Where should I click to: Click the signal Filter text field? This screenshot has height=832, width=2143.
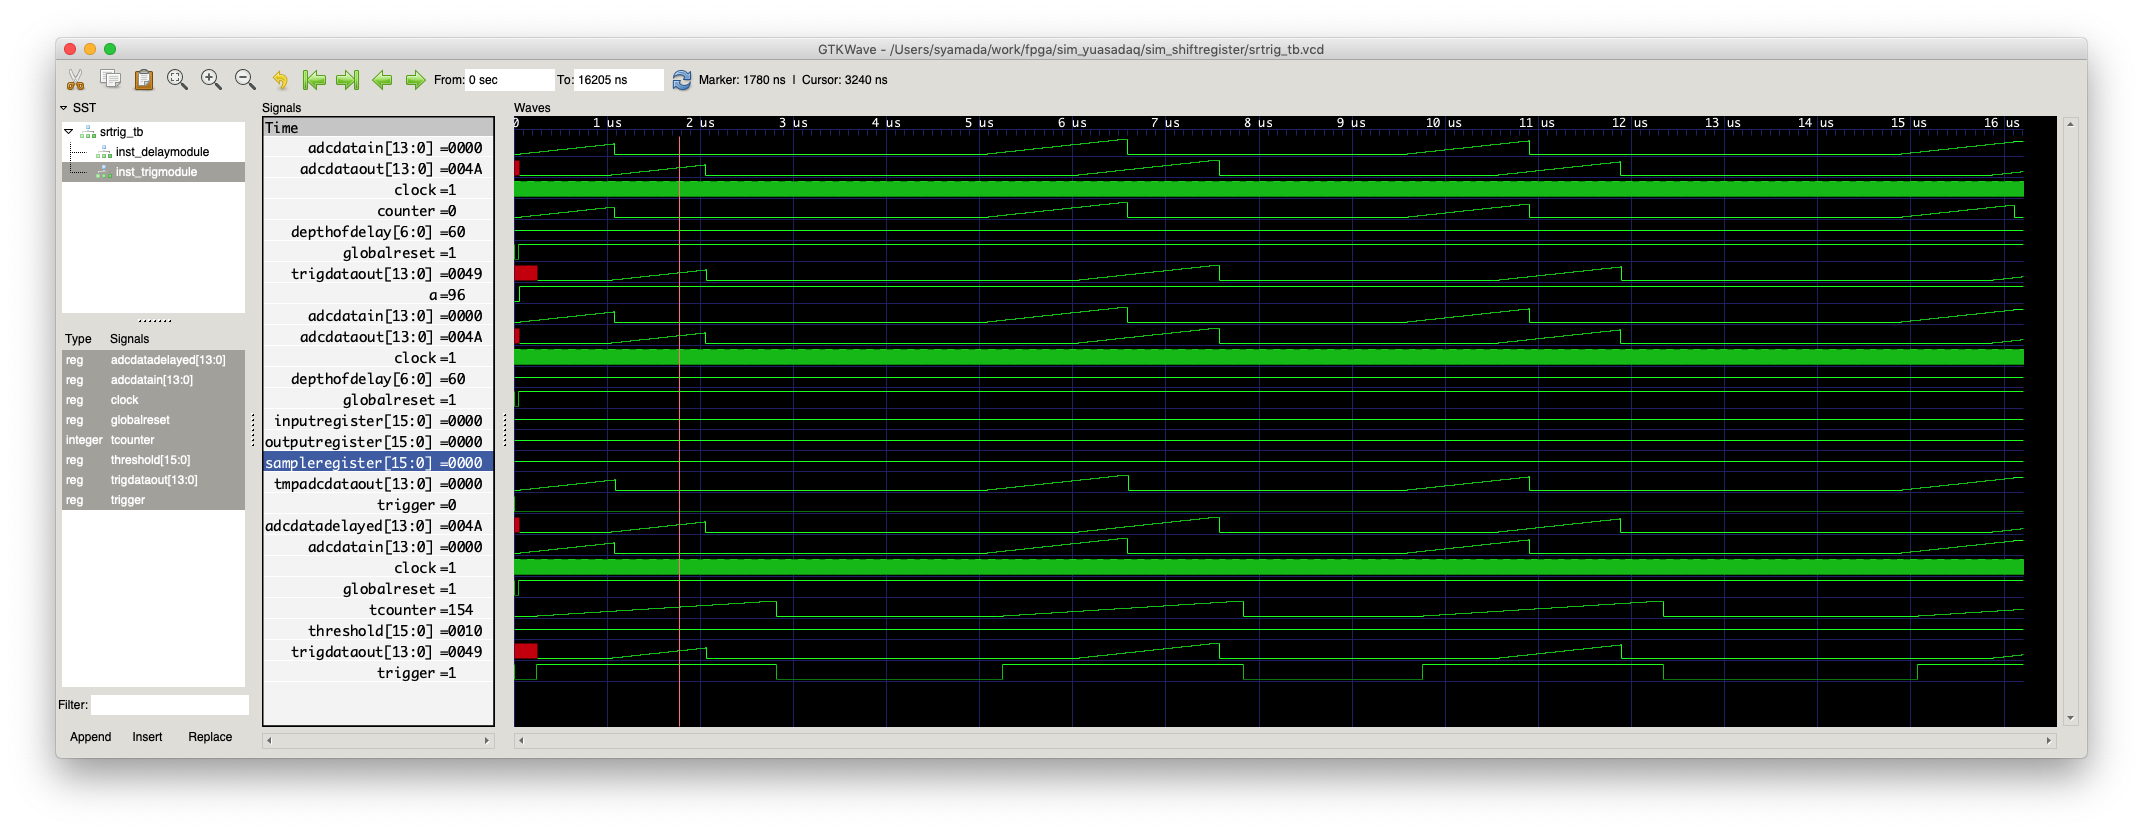coord(169,705)
